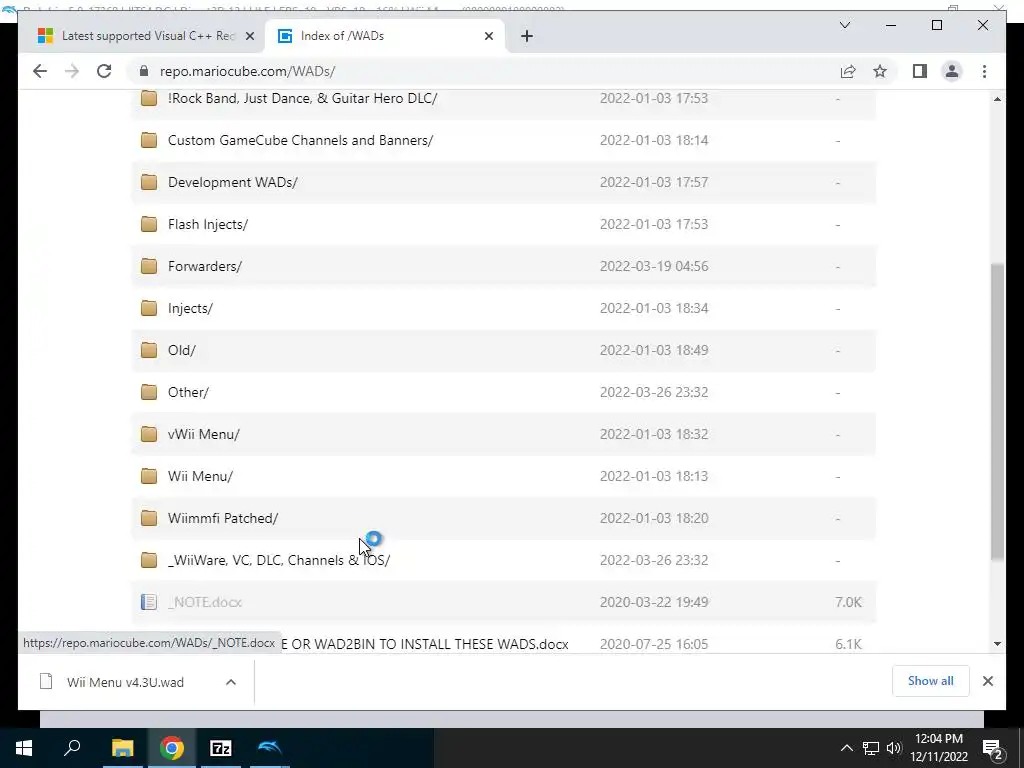
Task: Open the Old folder
Action: coord(182,350)
